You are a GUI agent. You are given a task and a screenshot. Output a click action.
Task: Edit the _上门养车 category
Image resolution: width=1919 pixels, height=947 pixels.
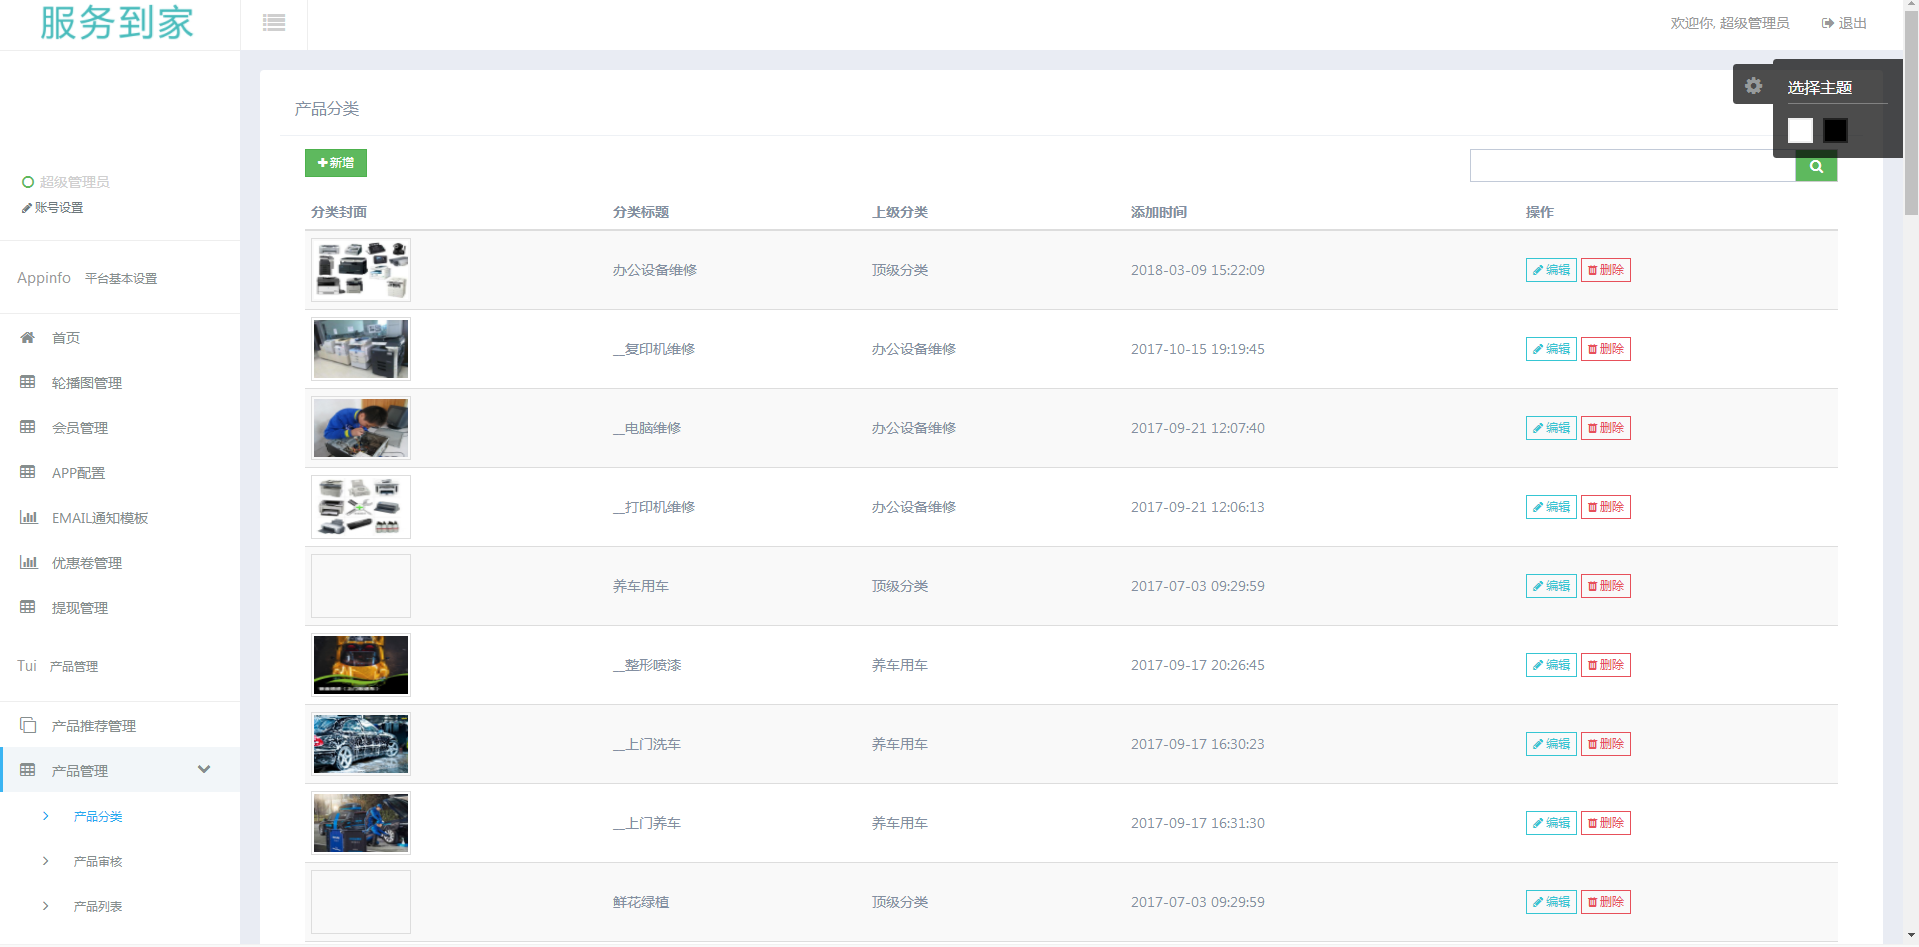(x=1551, y=823)
